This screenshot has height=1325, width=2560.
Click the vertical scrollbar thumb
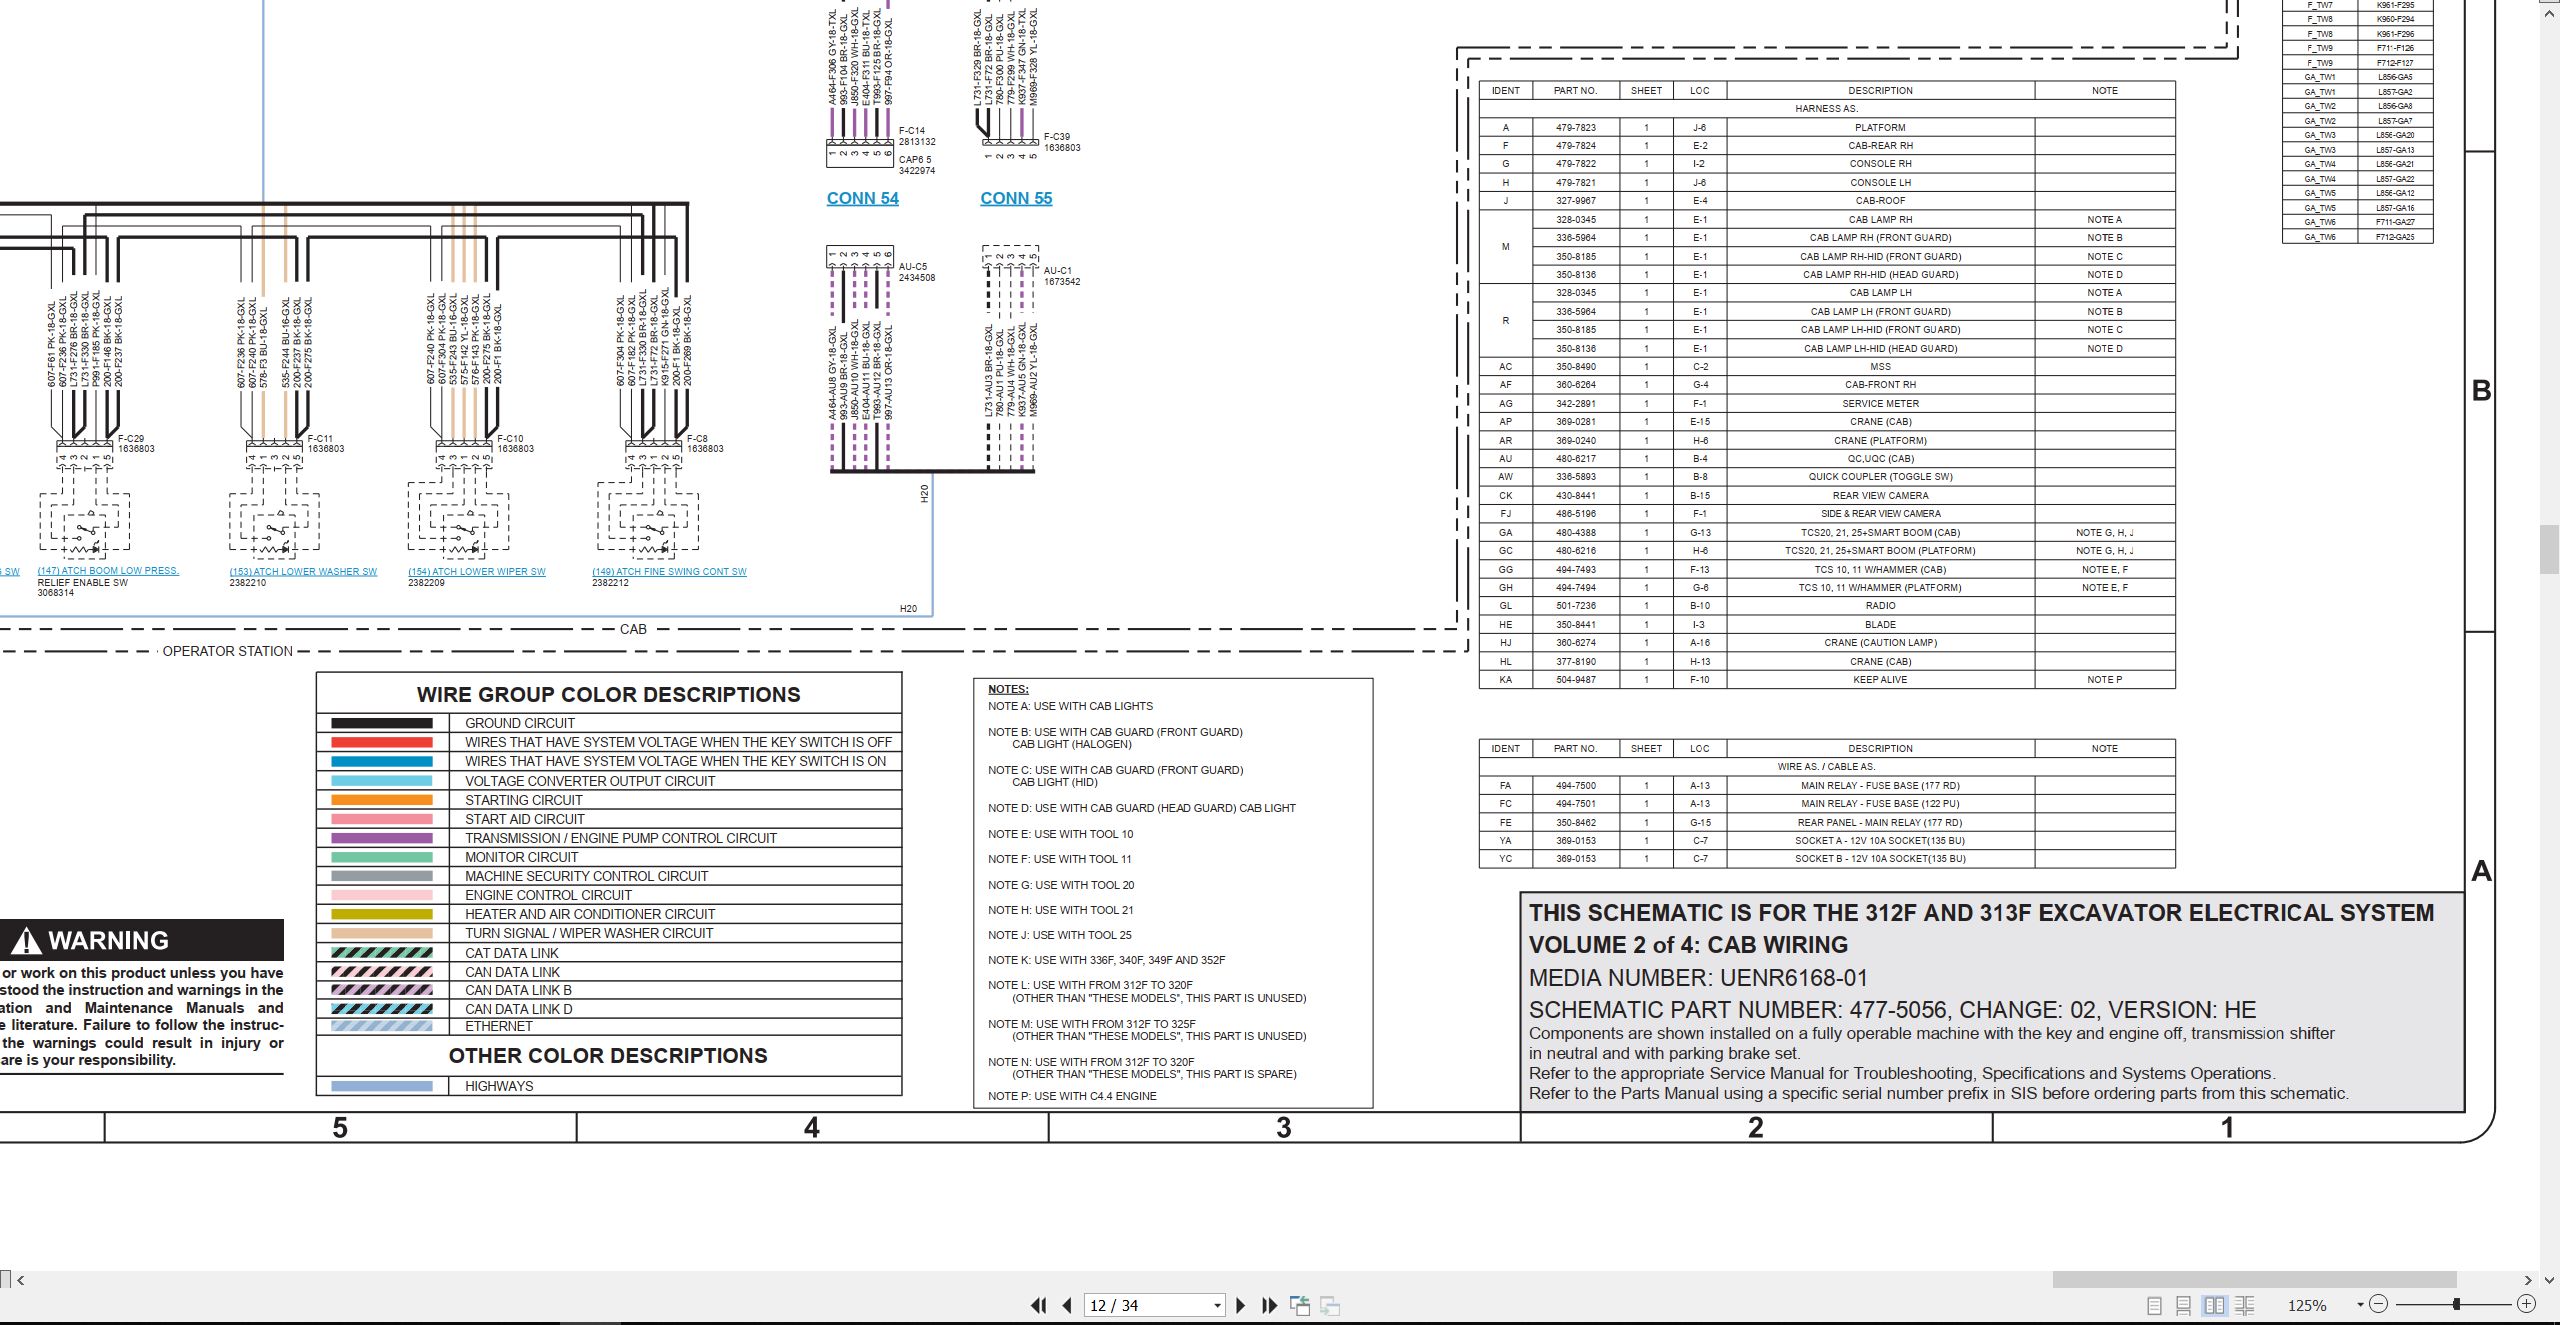click(x=2550, y=549)
